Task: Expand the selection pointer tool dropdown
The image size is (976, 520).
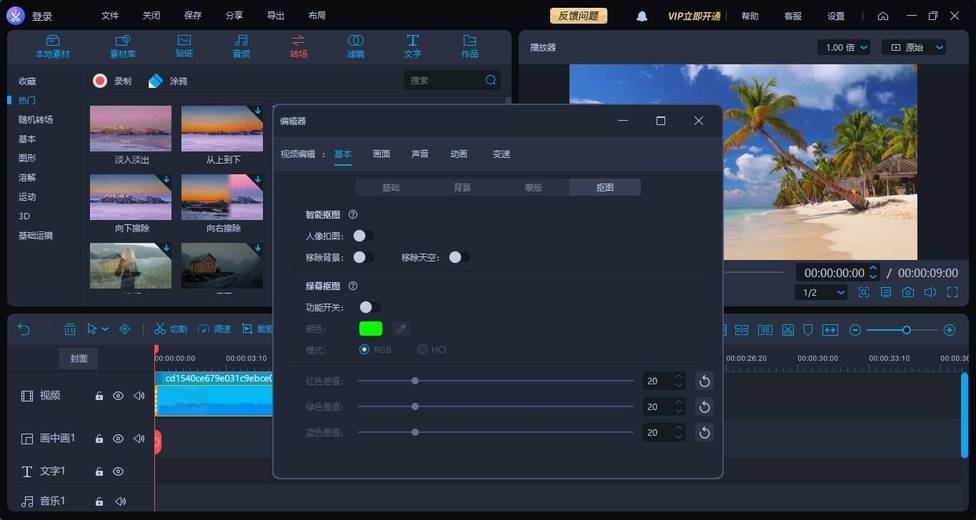Action: tap(105, 329)
